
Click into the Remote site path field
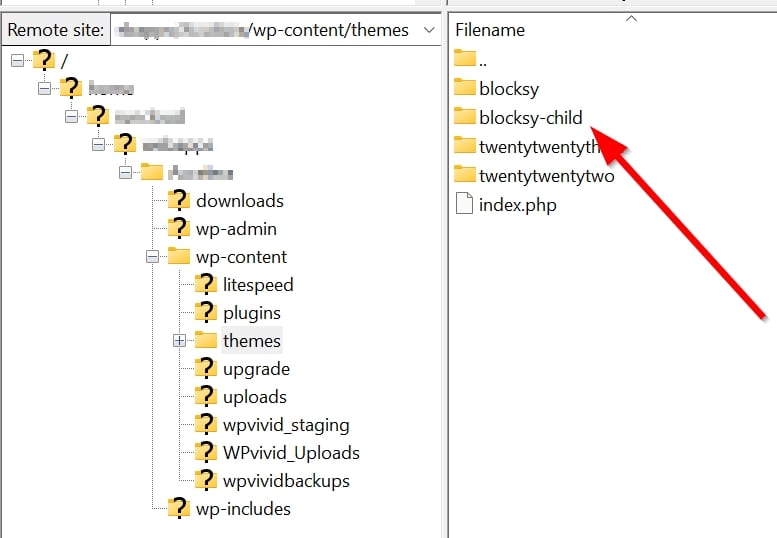pos(262,30)
